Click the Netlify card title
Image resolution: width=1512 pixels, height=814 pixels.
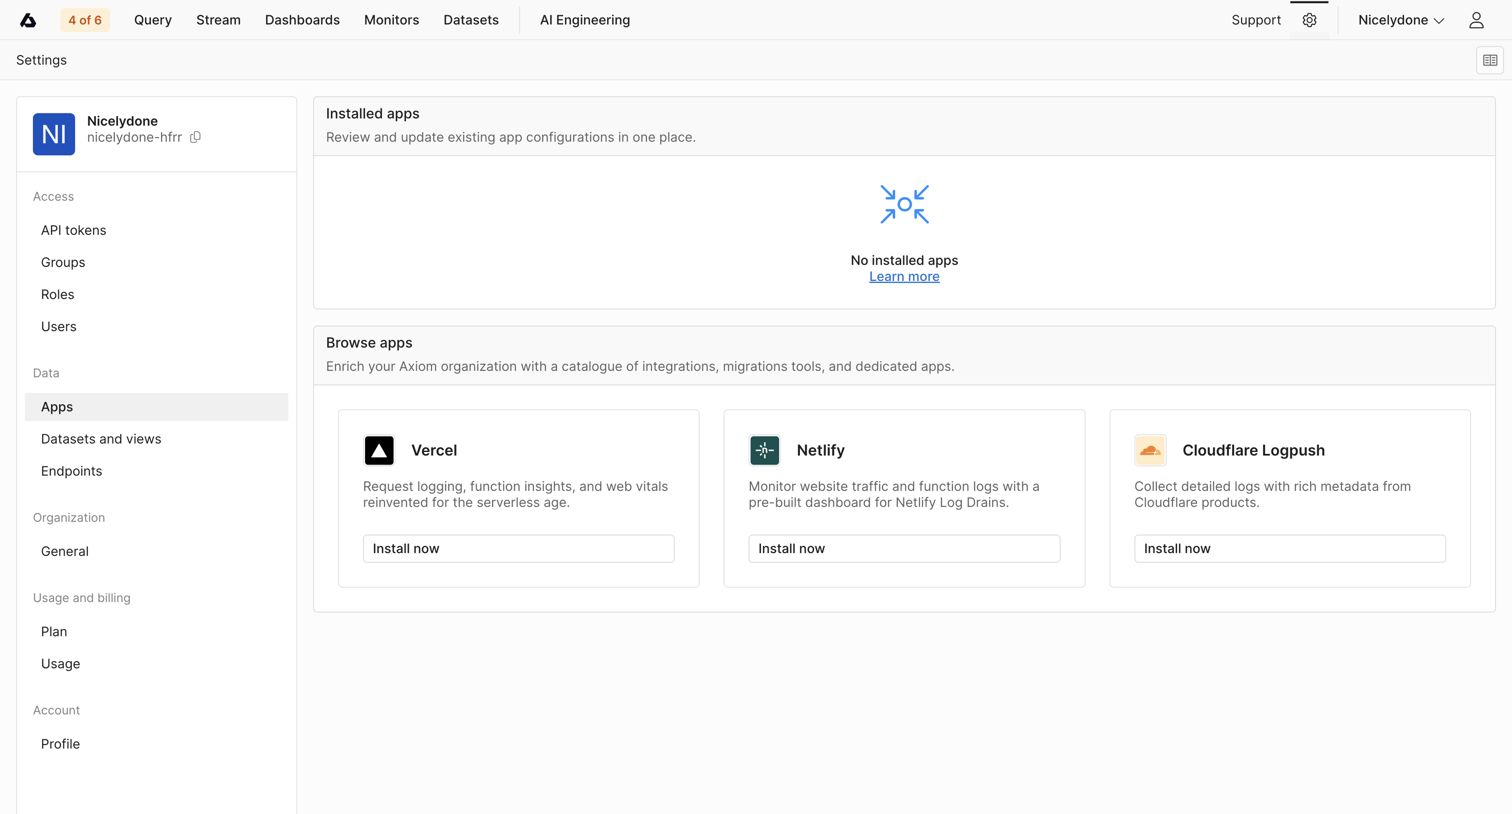821,450
